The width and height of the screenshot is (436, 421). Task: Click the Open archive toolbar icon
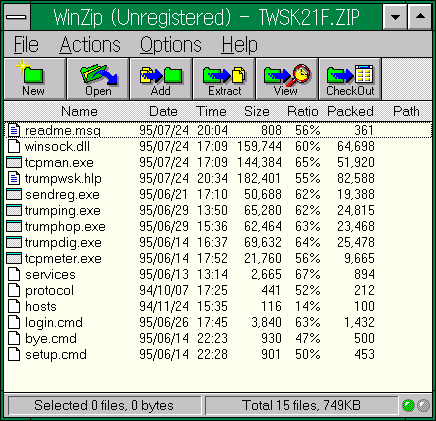click(98, 79)
